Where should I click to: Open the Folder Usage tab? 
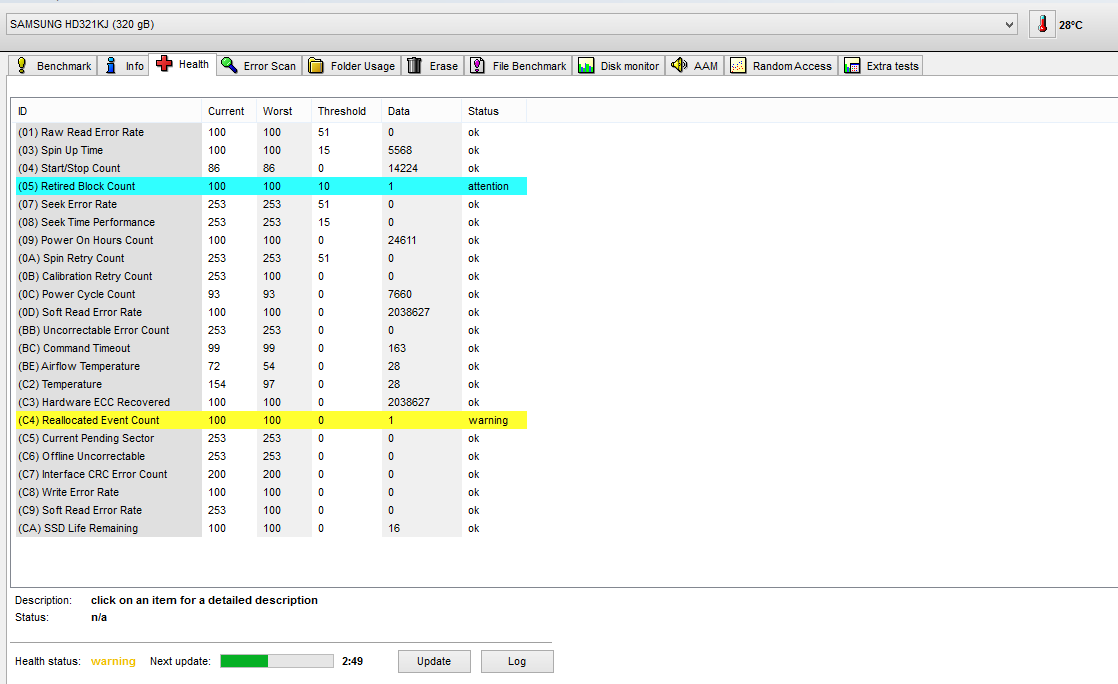click(352, 66)
